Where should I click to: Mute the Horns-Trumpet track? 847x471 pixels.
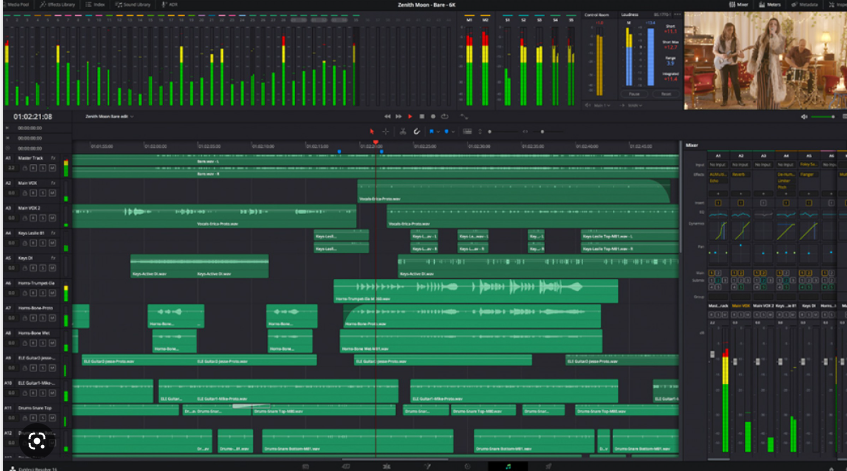pos(52,293)
